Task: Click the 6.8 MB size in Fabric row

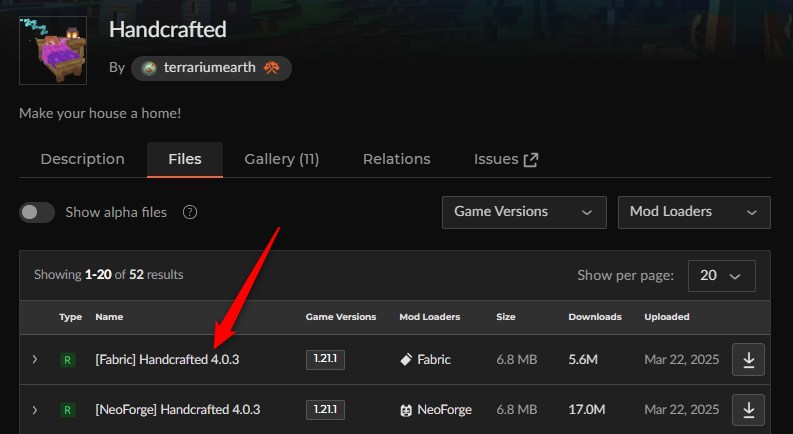Action: [x=516, y=360]
